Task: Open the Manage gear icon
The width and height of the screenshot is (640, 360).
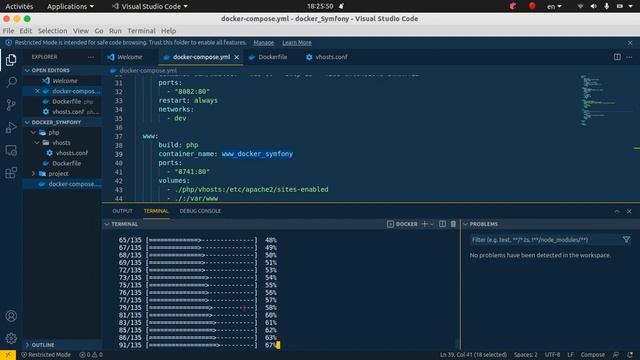Action: 11,338
